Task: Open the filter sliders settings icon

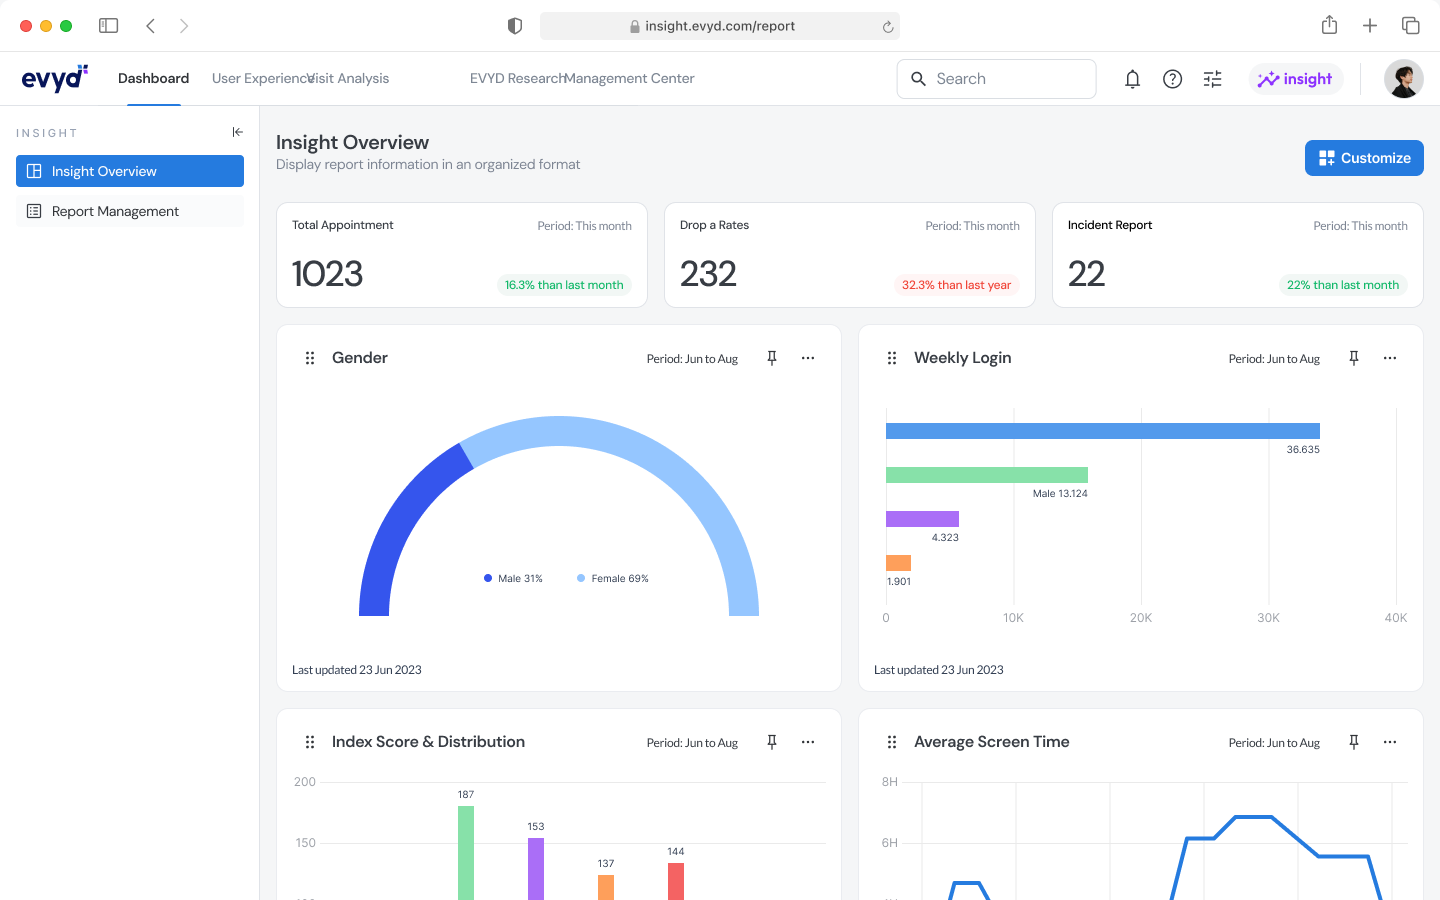Action: [x=1212, y=79]
